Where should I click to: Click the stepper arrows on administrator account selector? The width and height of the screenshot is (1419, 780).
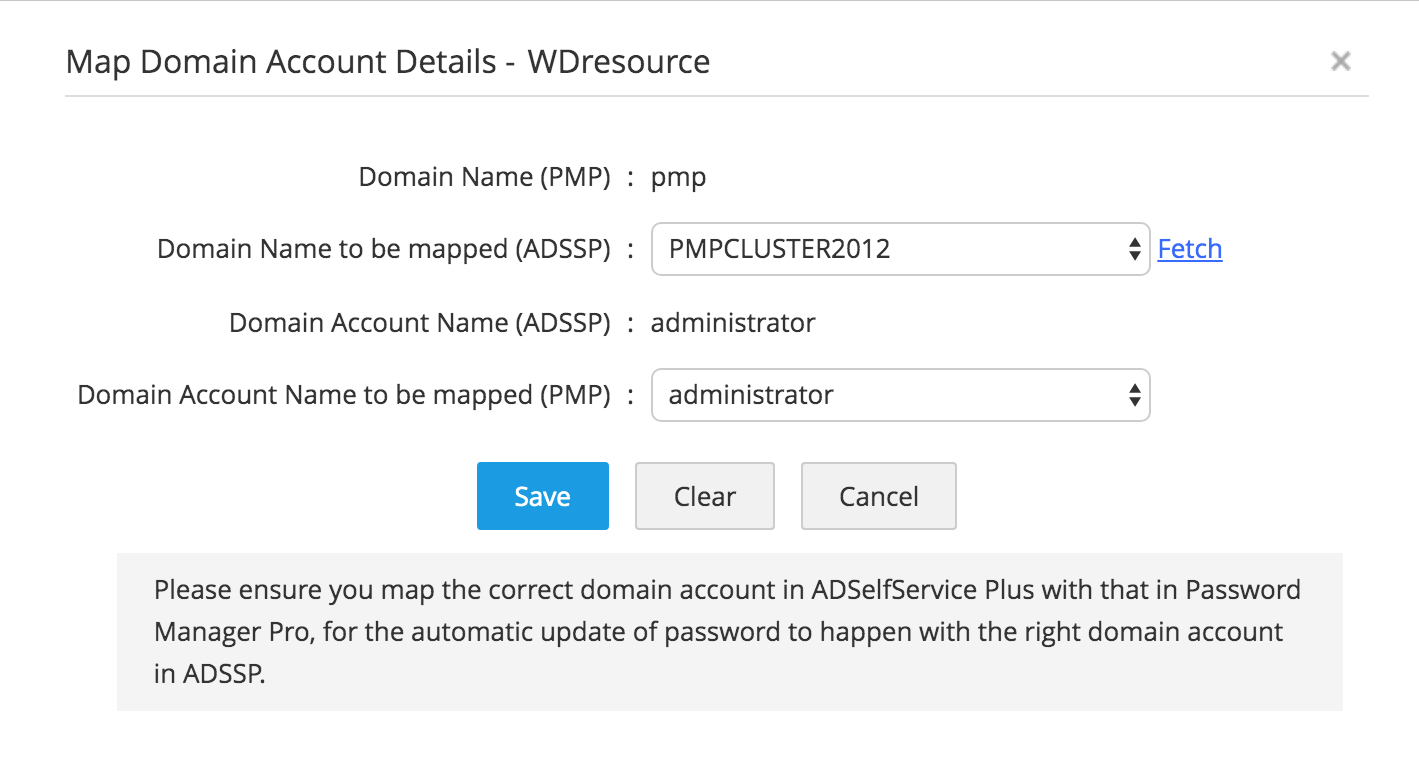click(x=1134, y=395)
